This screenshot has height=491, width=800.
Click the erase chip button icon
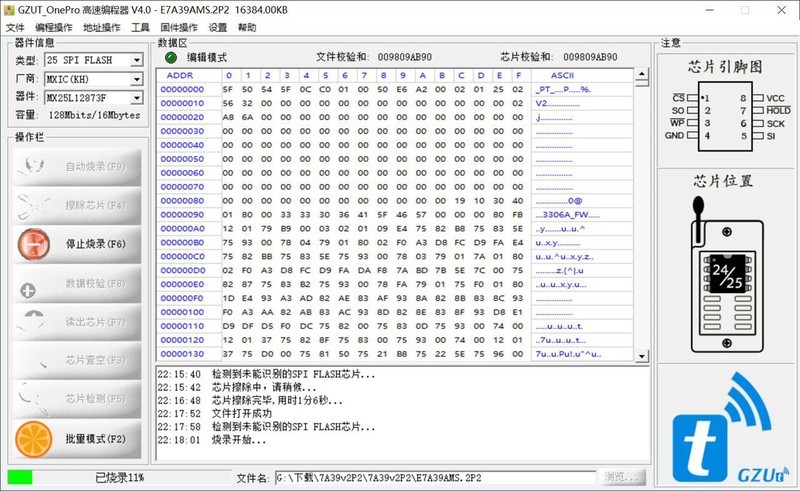click(32, 205)
